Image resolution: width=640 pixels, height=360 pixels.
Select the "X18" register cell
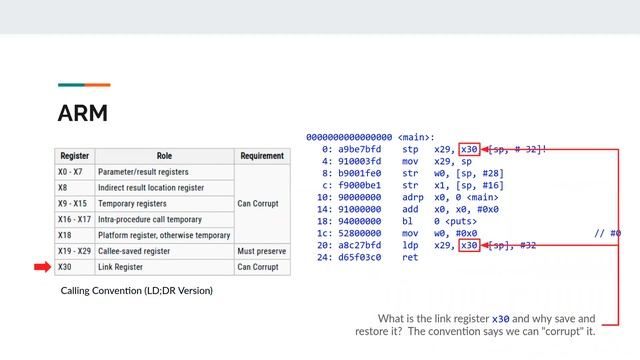[x=75, y=236]
